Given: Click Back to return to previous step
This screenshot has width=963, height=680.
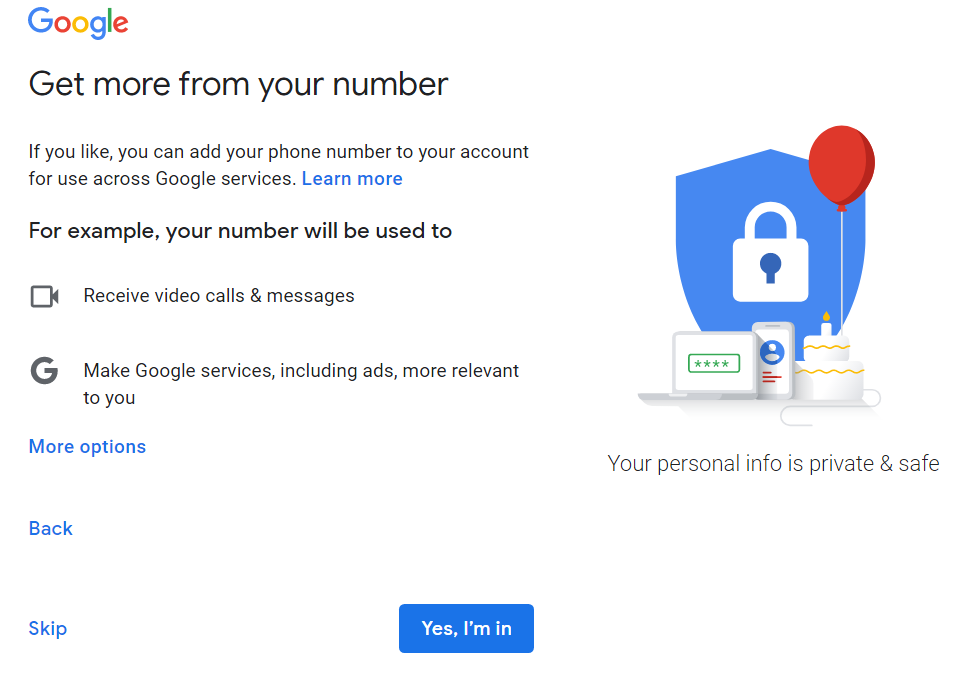Looking at the screenshot, I should point(50,528).
